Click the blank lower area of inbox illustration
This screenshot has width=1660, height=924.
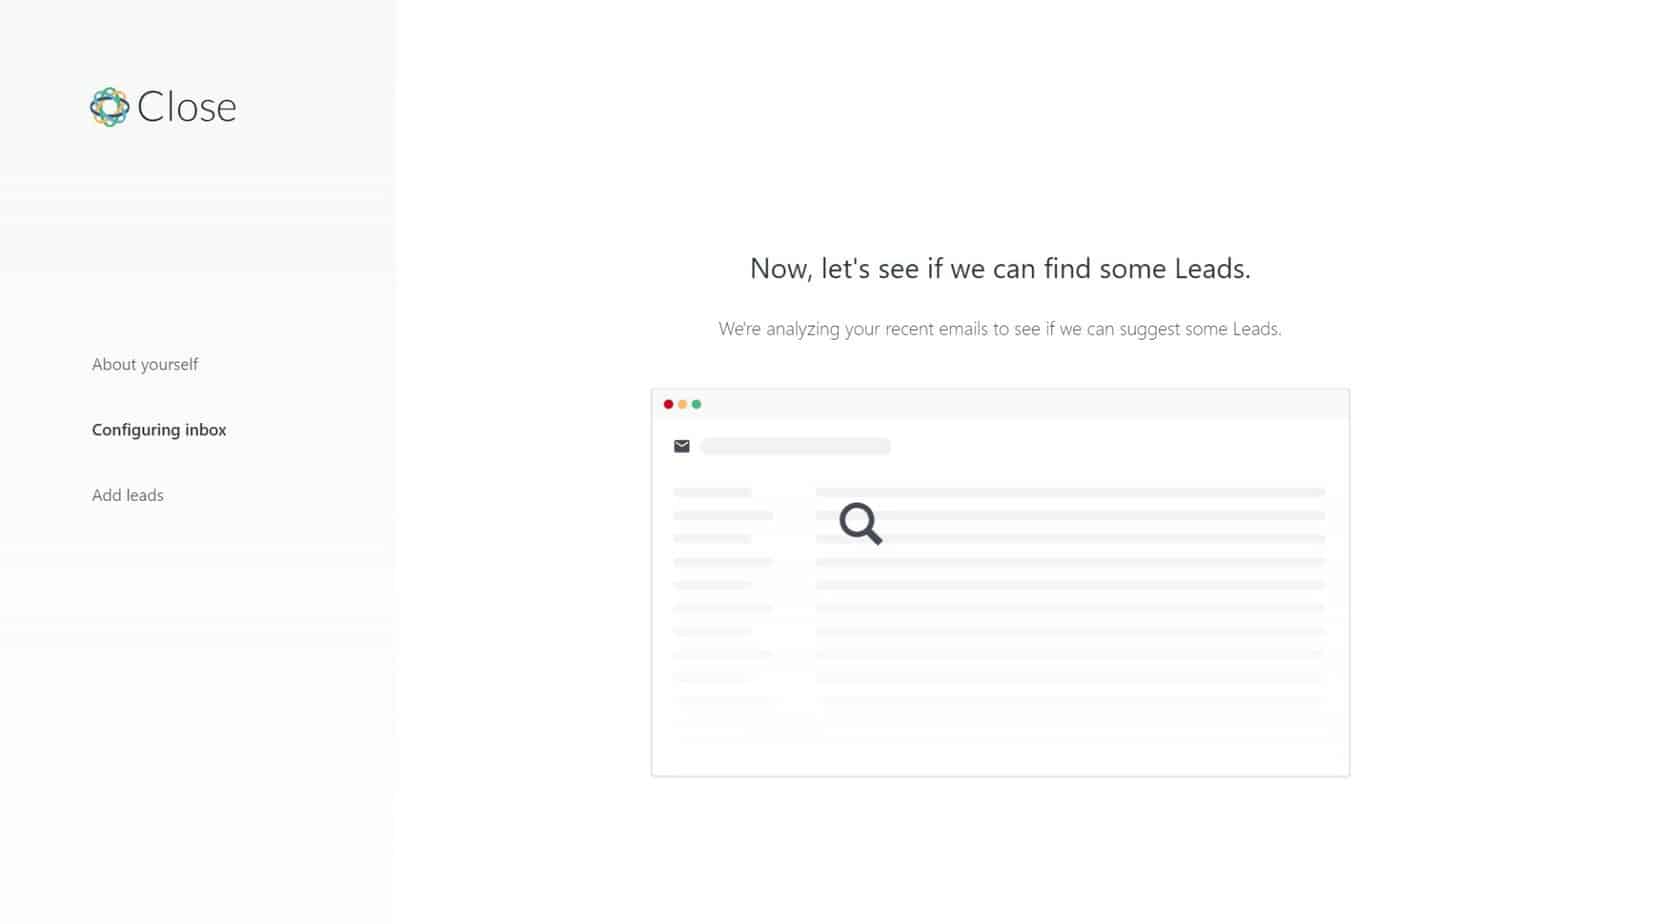pos(1000,745)
